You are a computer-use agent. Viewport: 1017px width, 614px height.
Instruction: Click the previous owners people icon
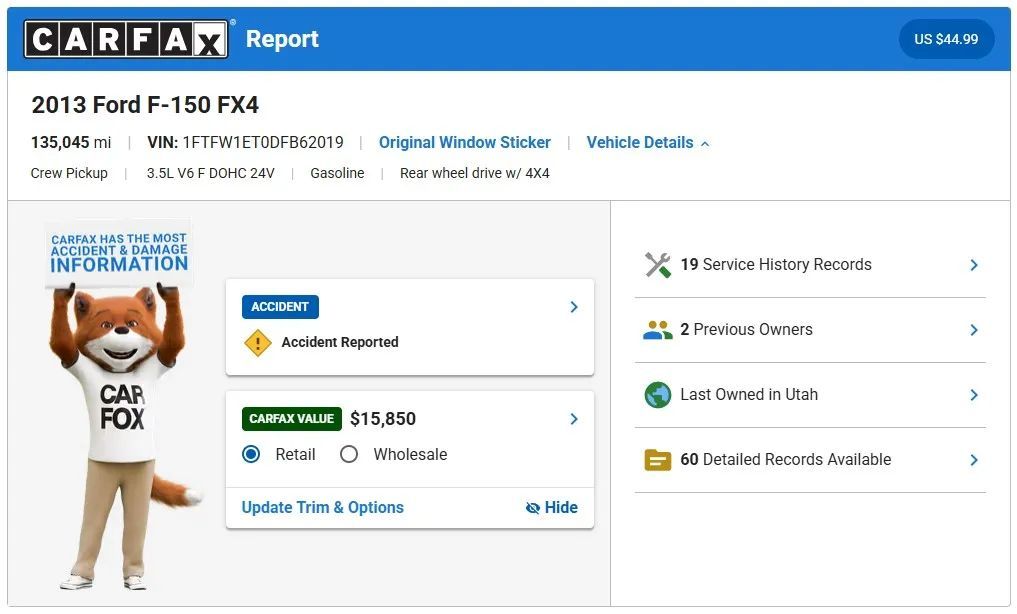[x=658, y=330]
